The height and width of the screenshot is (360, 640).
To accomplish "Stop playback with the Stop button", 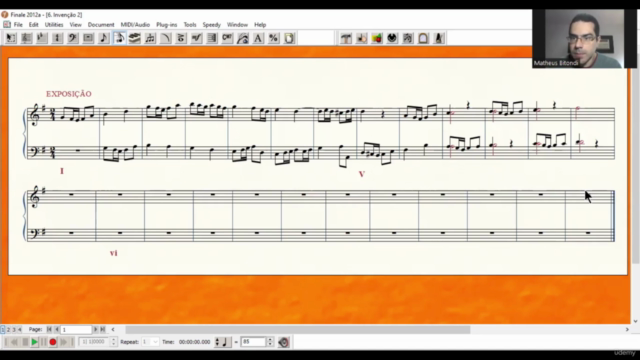I will 25,342.
